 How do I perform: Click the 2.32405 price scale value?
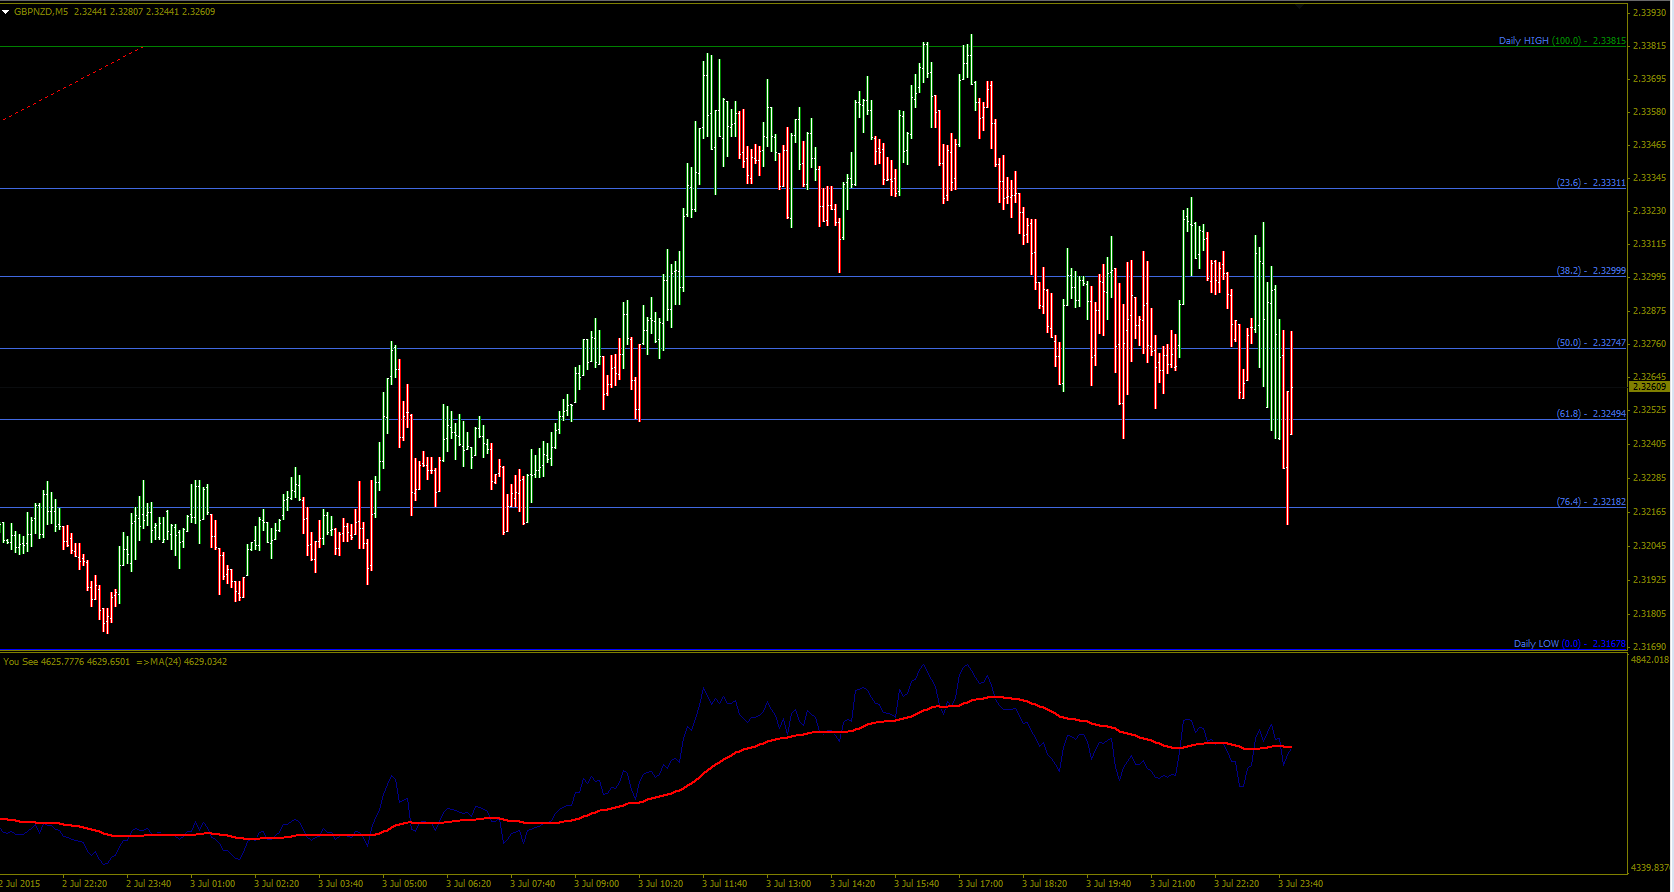tap(1649, 444)
